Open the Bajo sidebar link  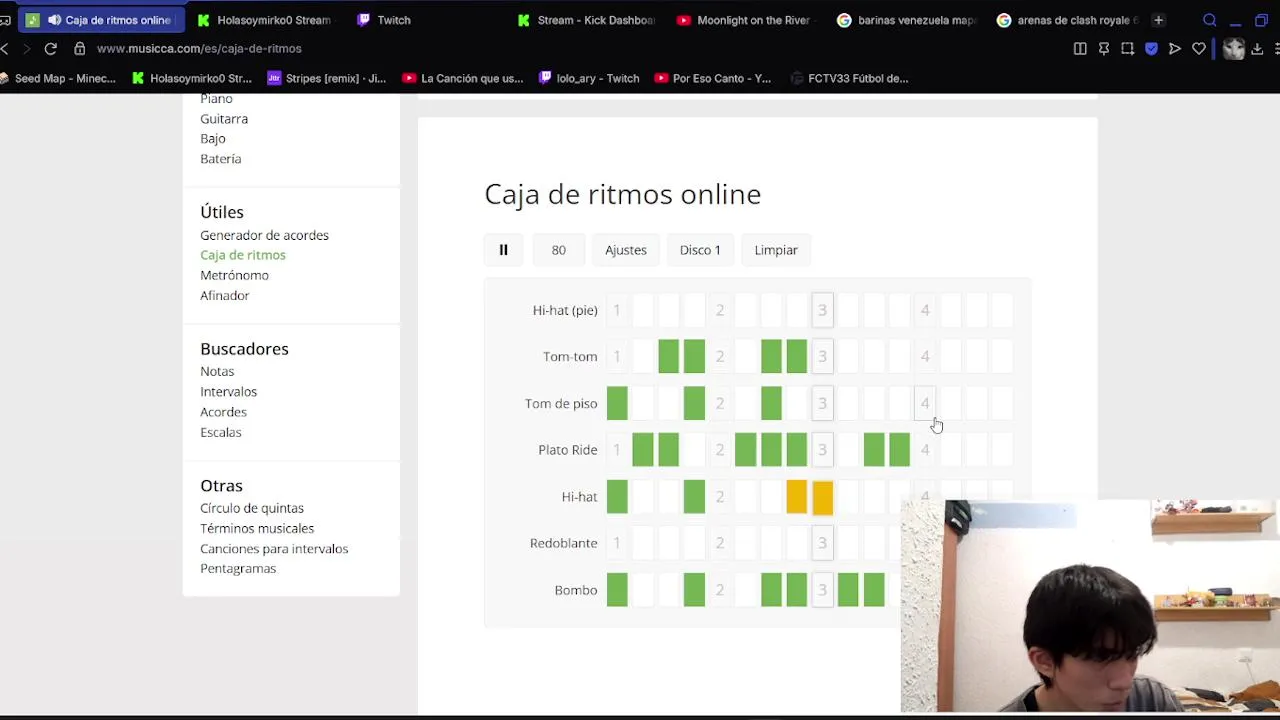[213, 139]
